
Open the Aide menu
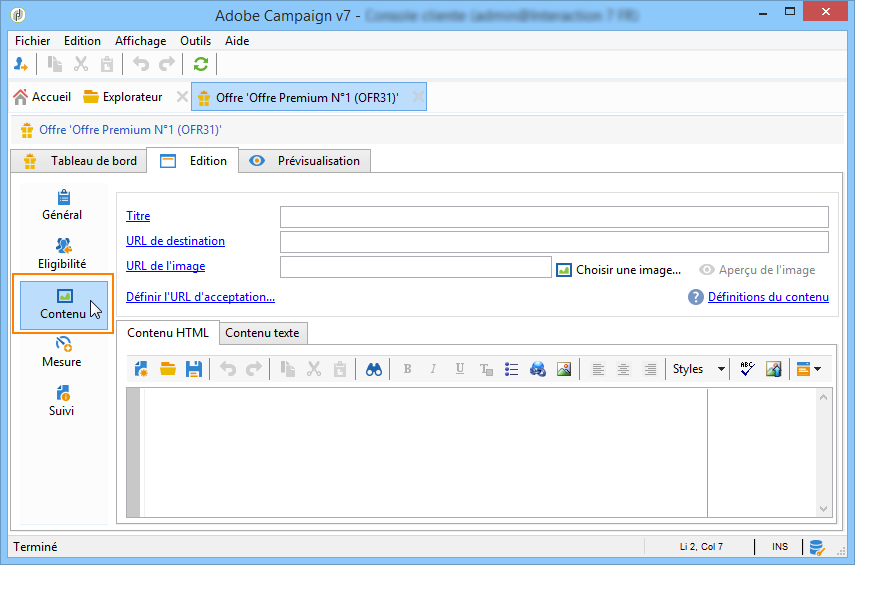(x=237, y=41)
